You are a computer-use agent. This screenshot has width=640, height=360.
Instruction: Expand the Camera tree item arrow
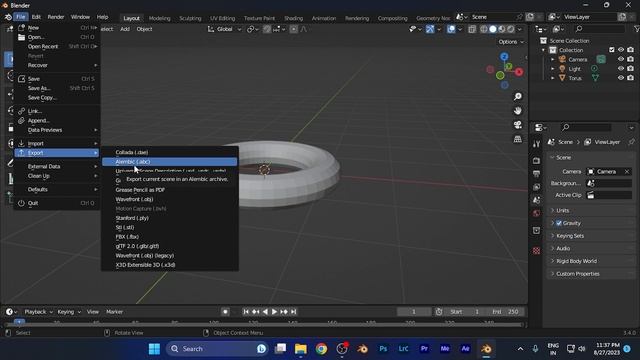[x=553, y=59]
